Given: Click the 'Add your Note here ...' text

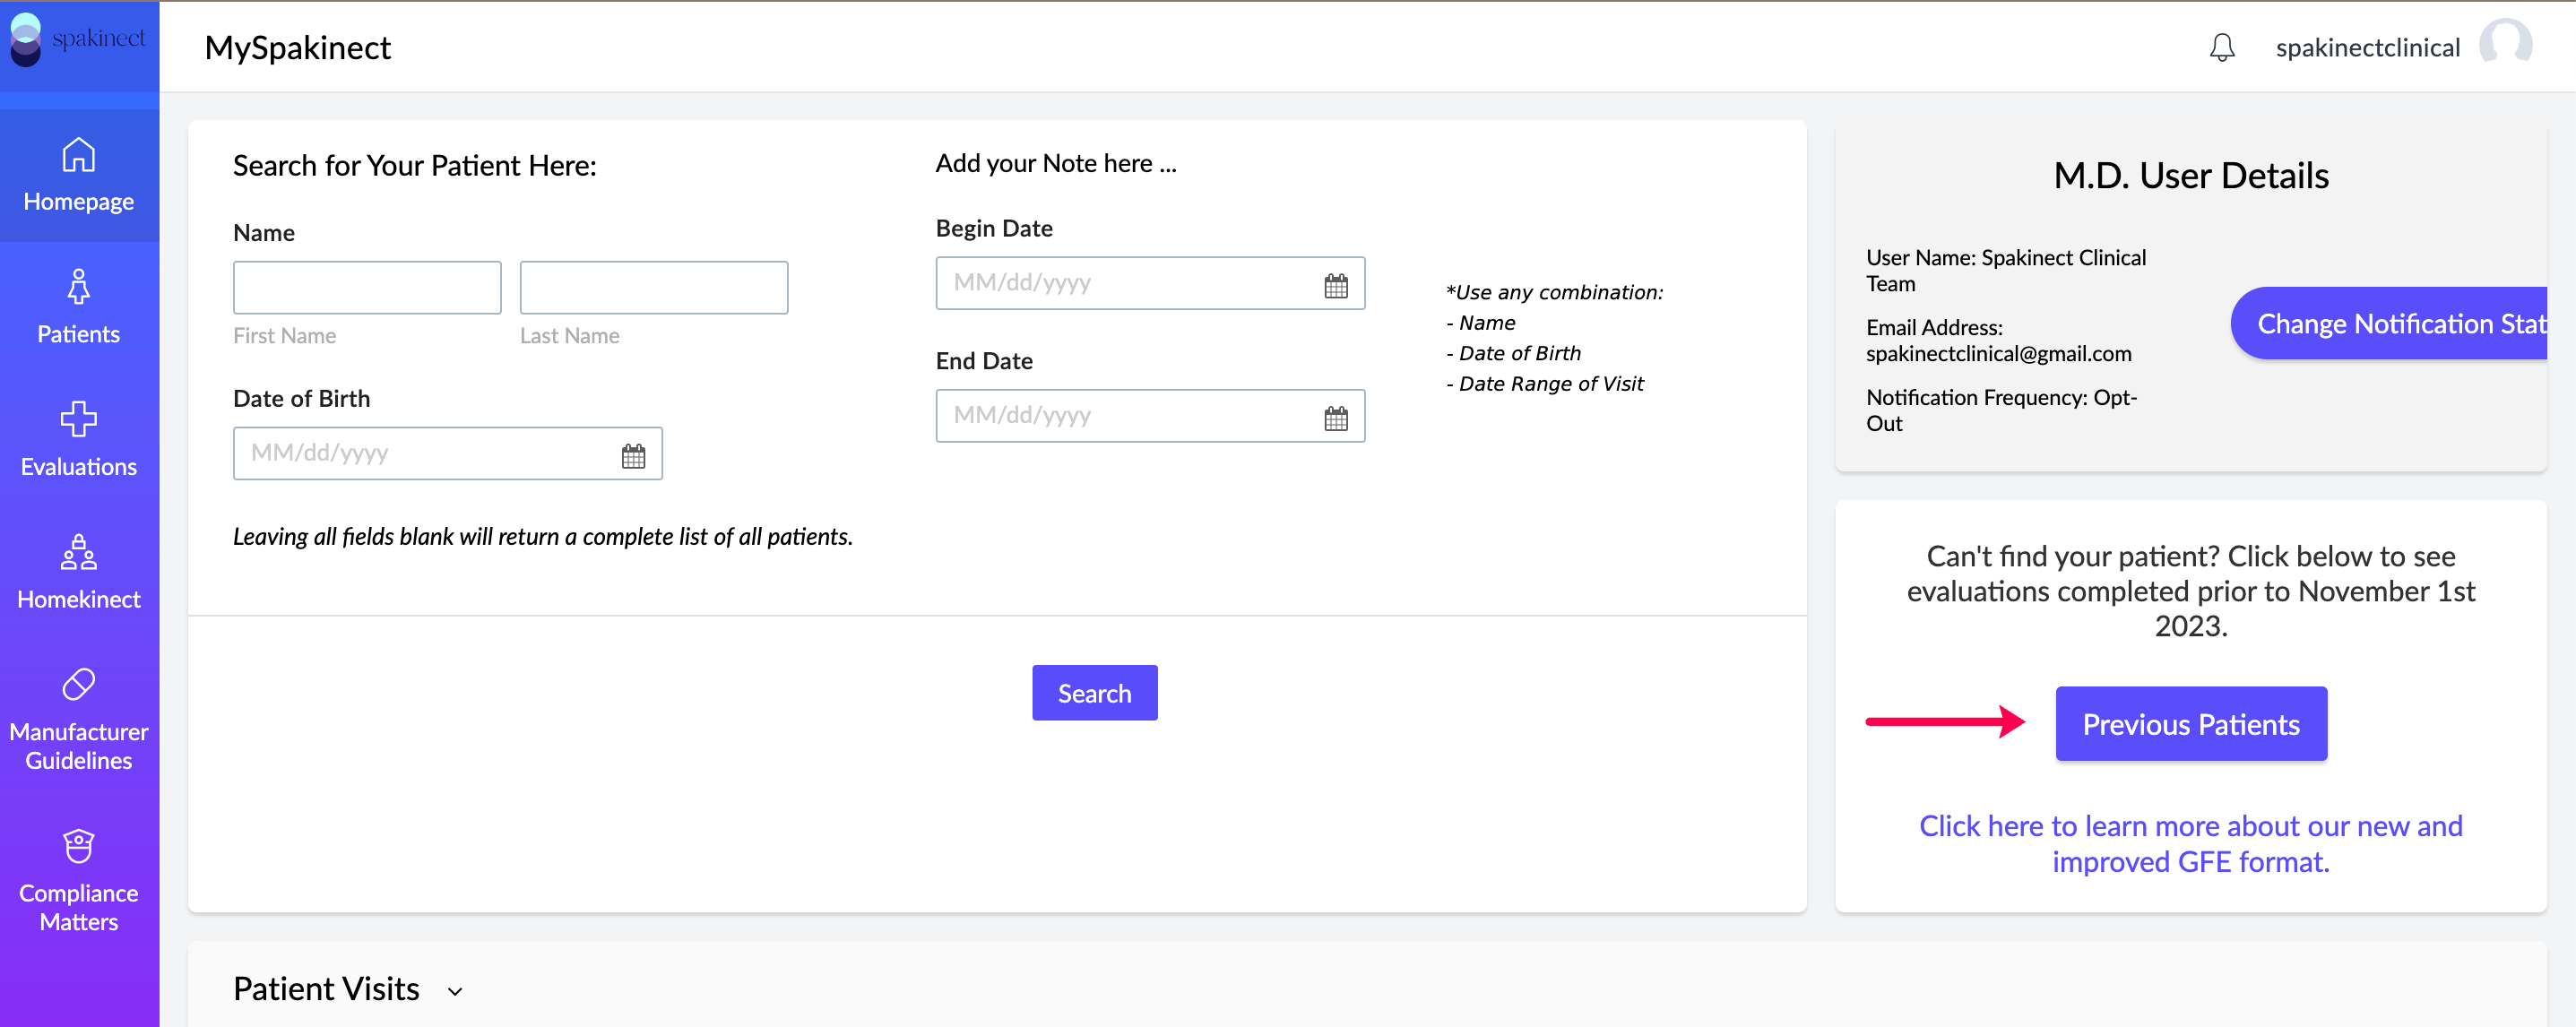Looking at the screenshot, I should (1056, 163).
